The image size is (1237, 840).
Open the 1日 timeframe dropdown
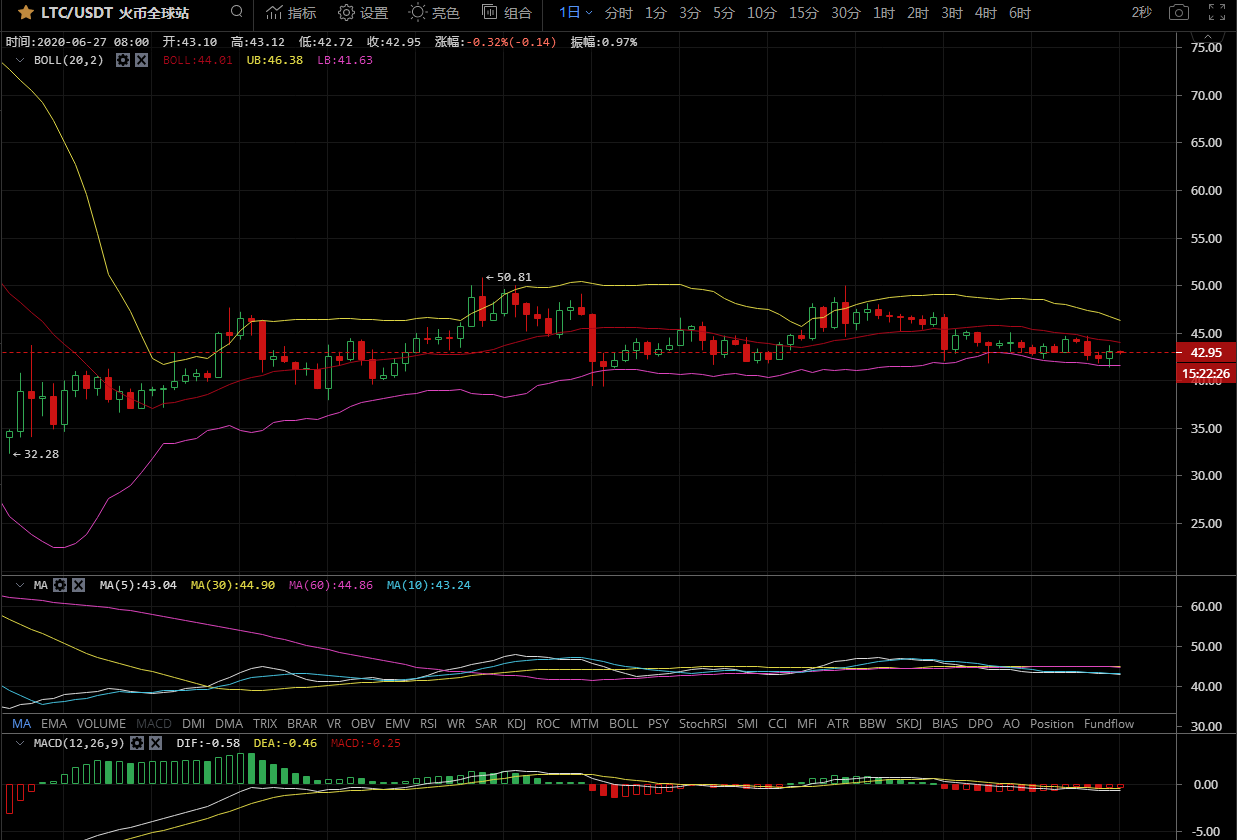(575, 13)
